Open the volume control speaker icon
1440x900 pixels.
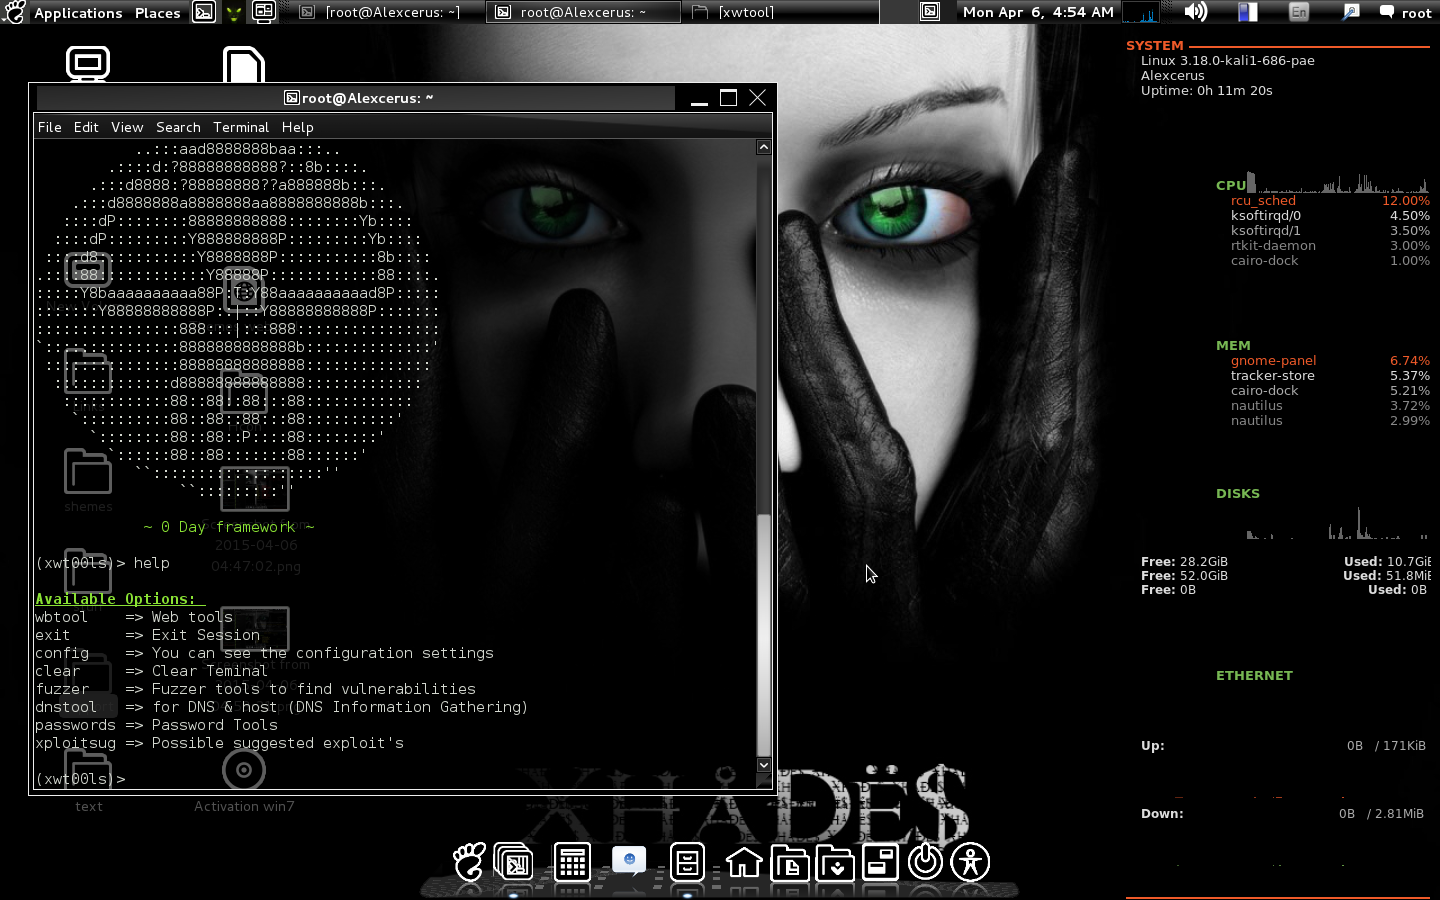[x=1195, y=12]
